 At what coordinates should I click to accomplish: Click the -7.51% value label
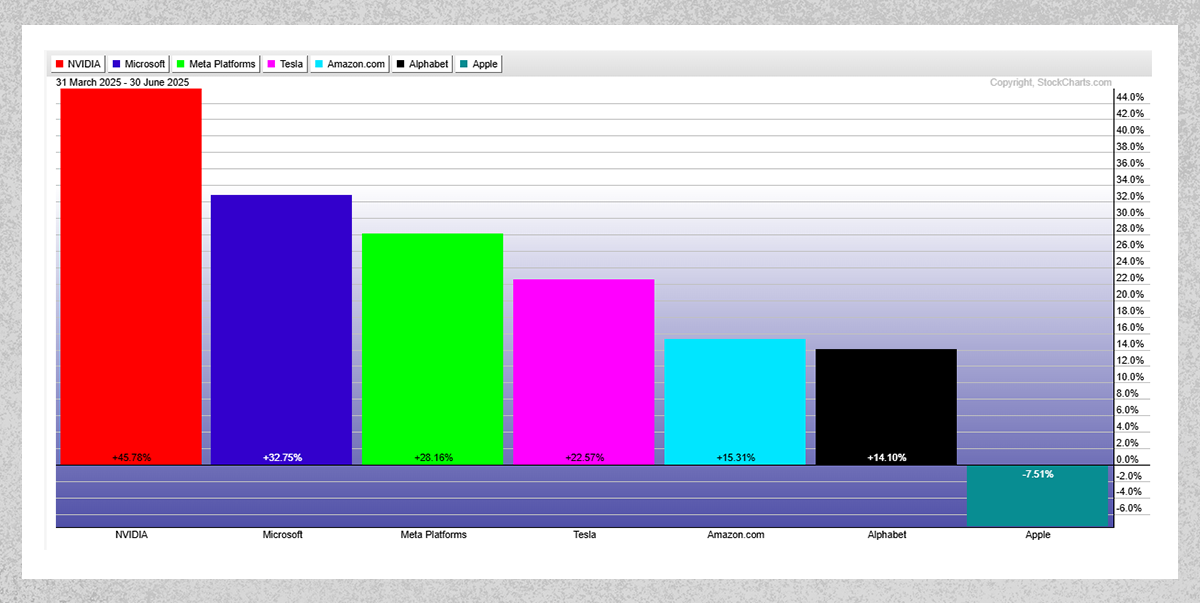tap(1038, 474)
